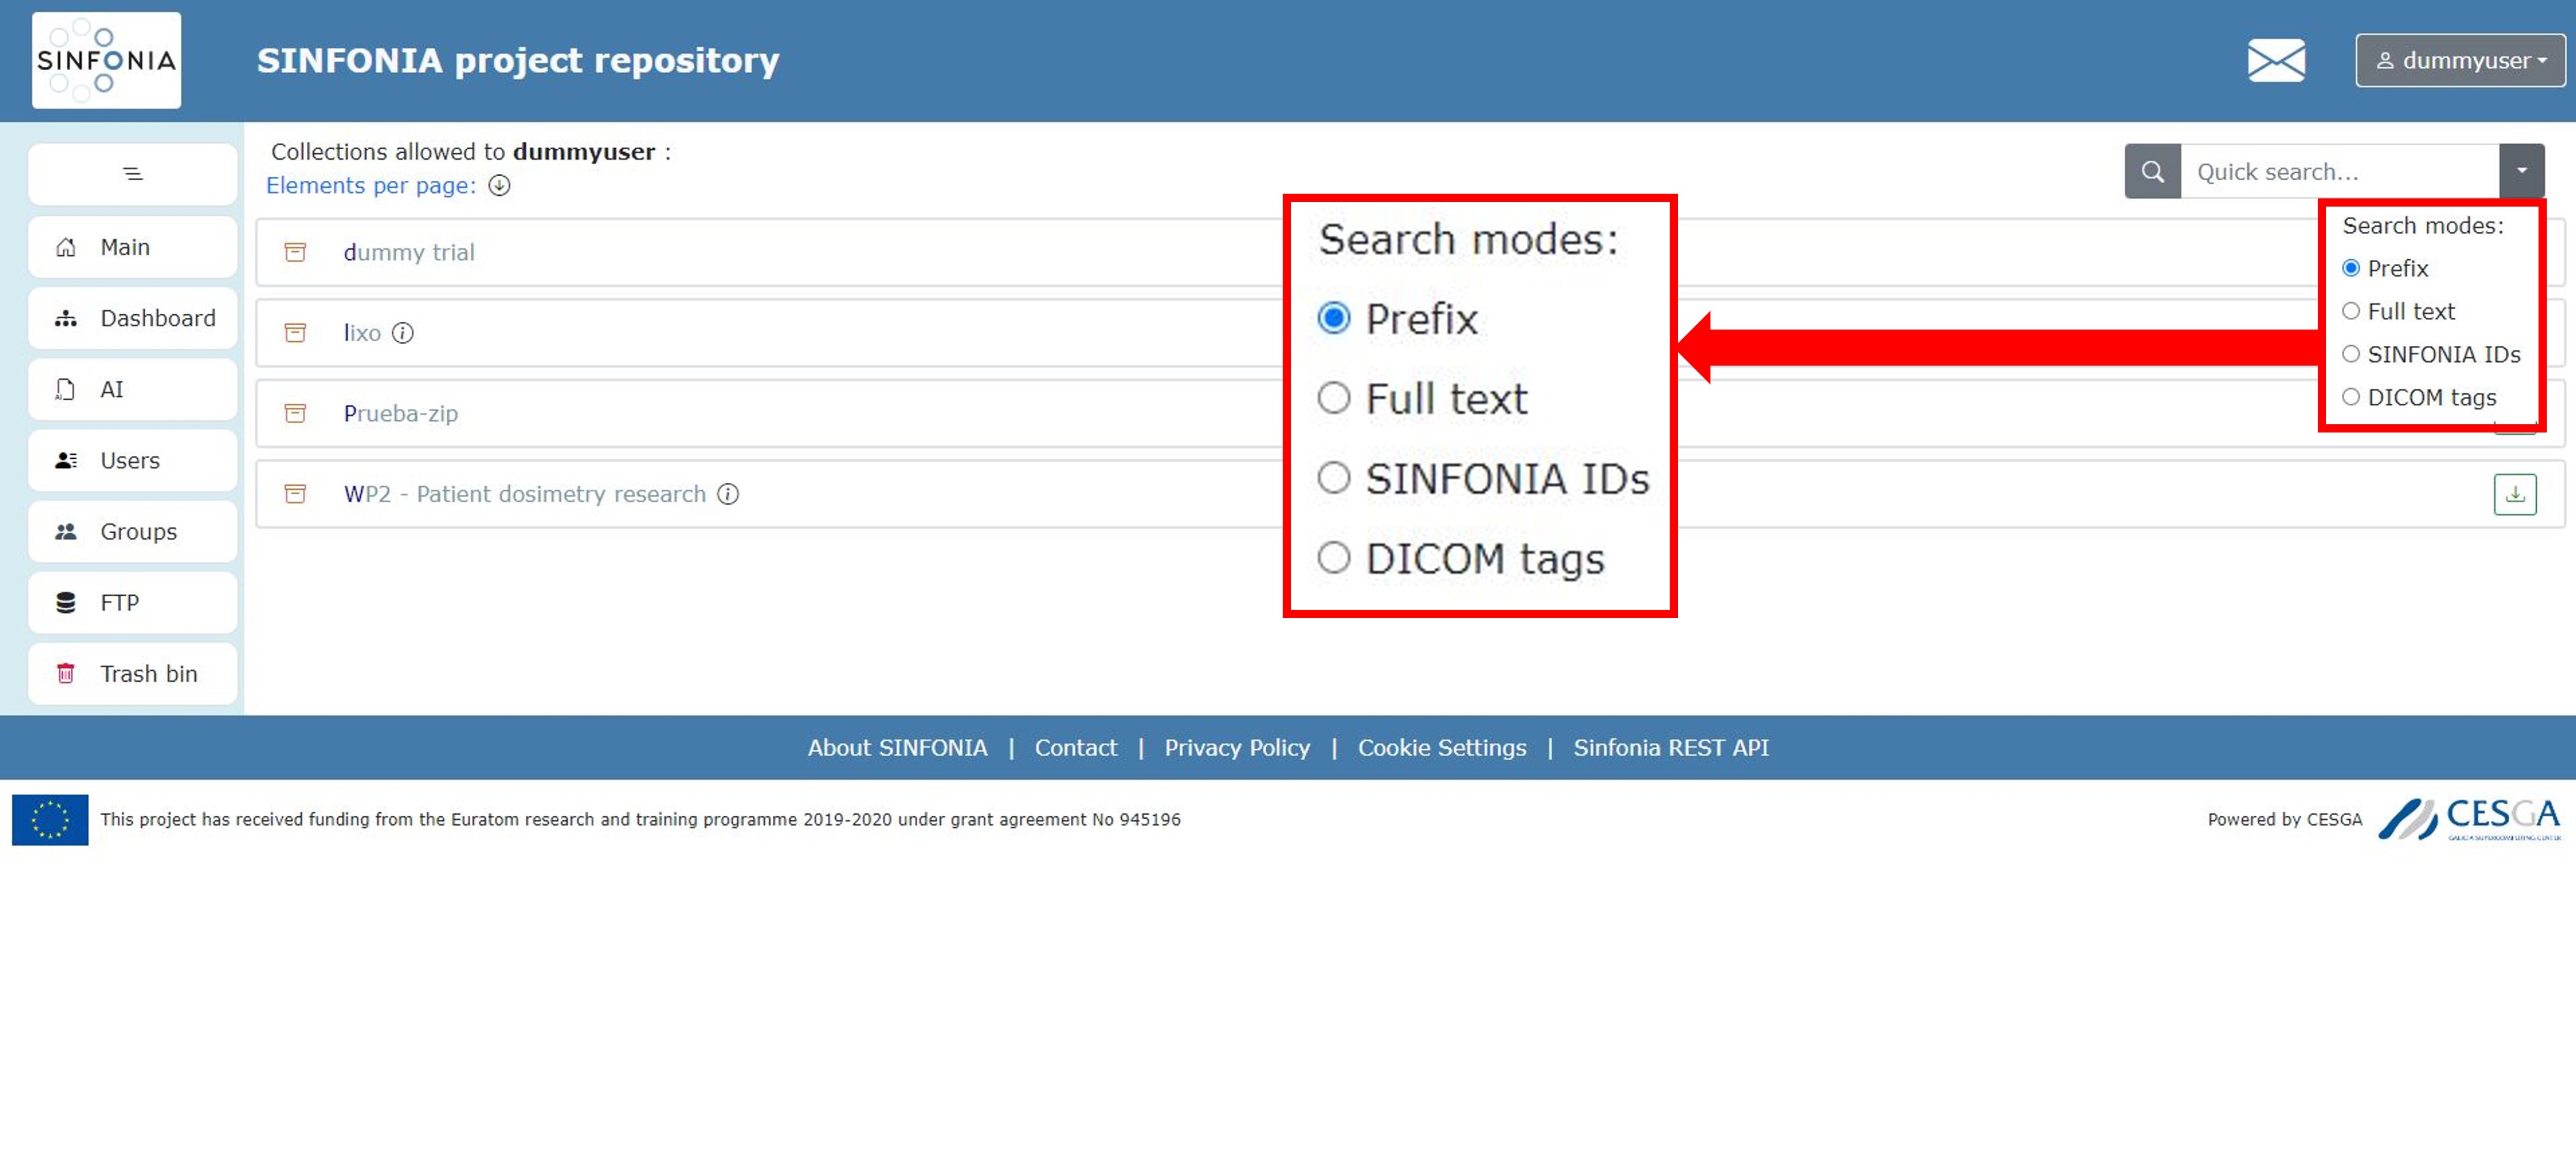
Task: Open the Prueba-zip collection
Action: point(400,413)
